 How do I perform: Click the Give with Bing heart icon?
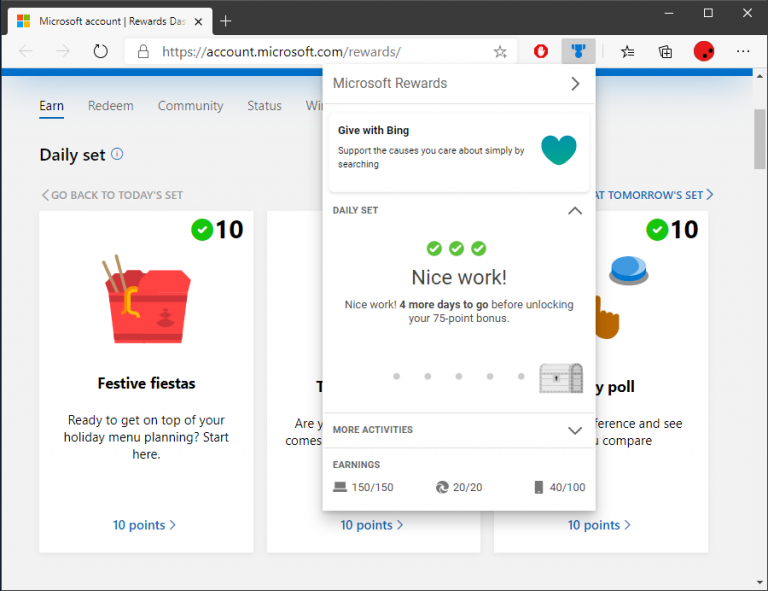(x=559, y=150)
